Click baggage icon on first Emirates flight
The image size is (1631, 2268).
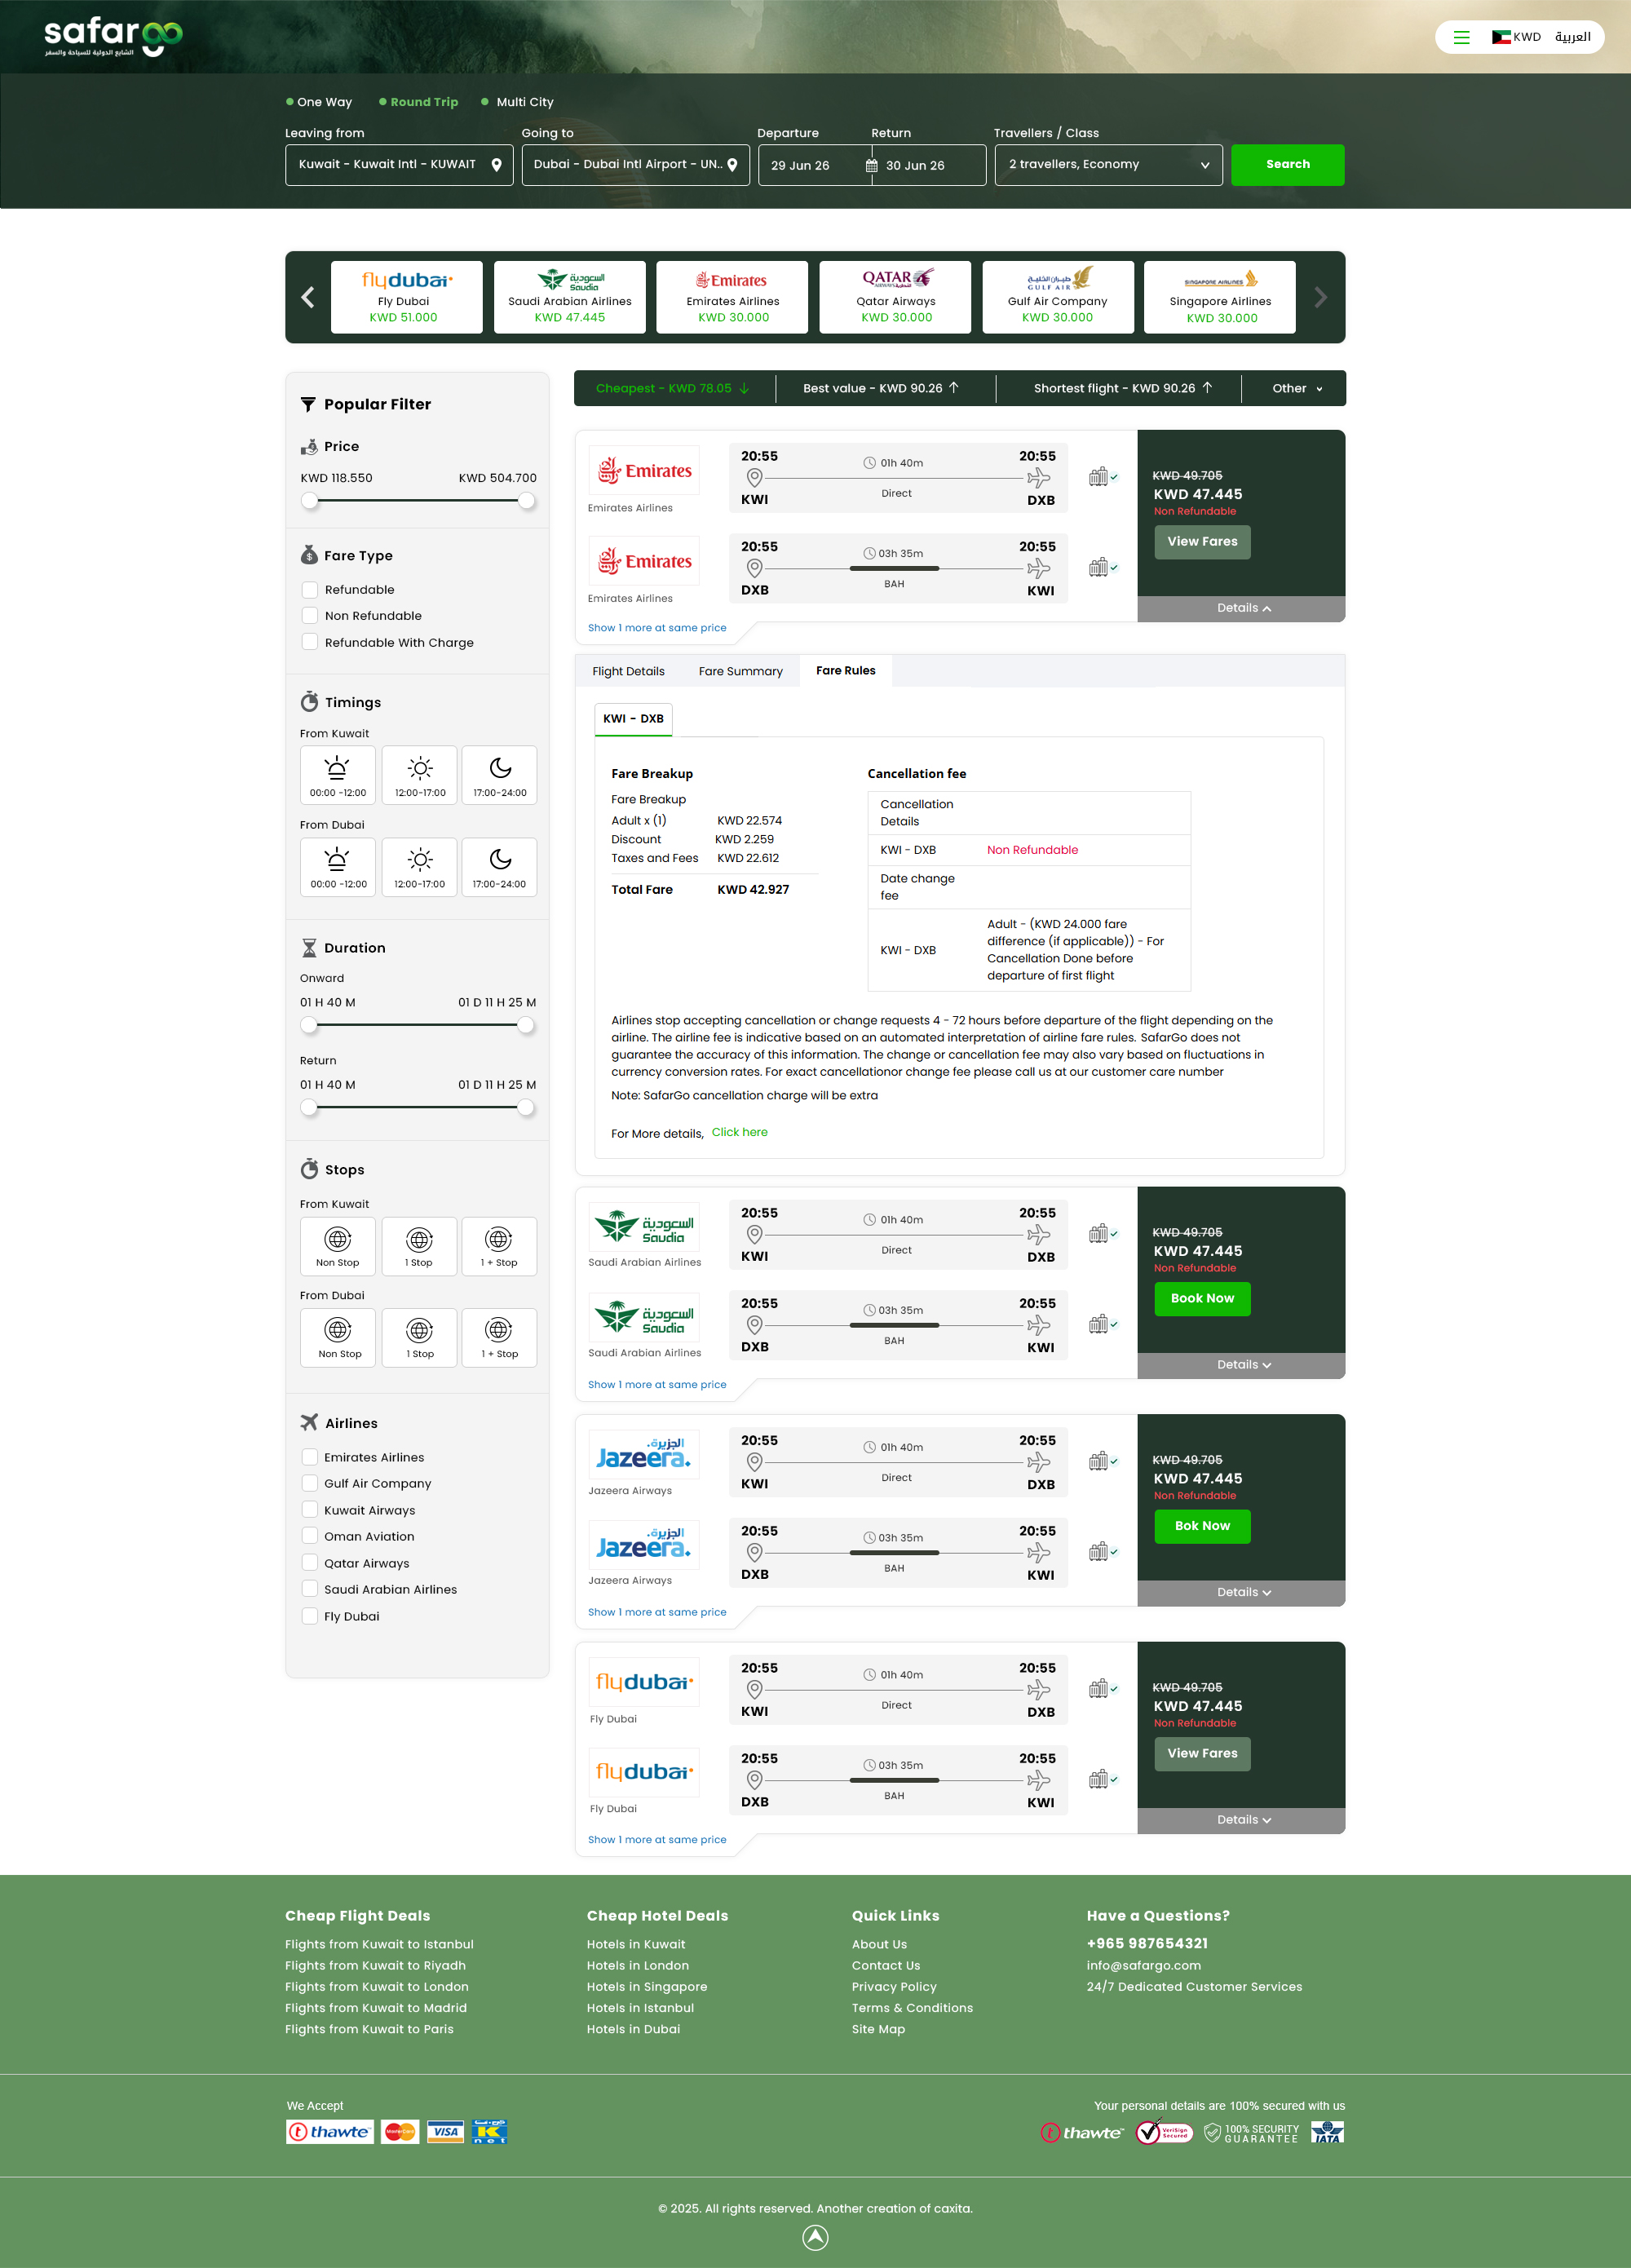tap(1099, 477)
